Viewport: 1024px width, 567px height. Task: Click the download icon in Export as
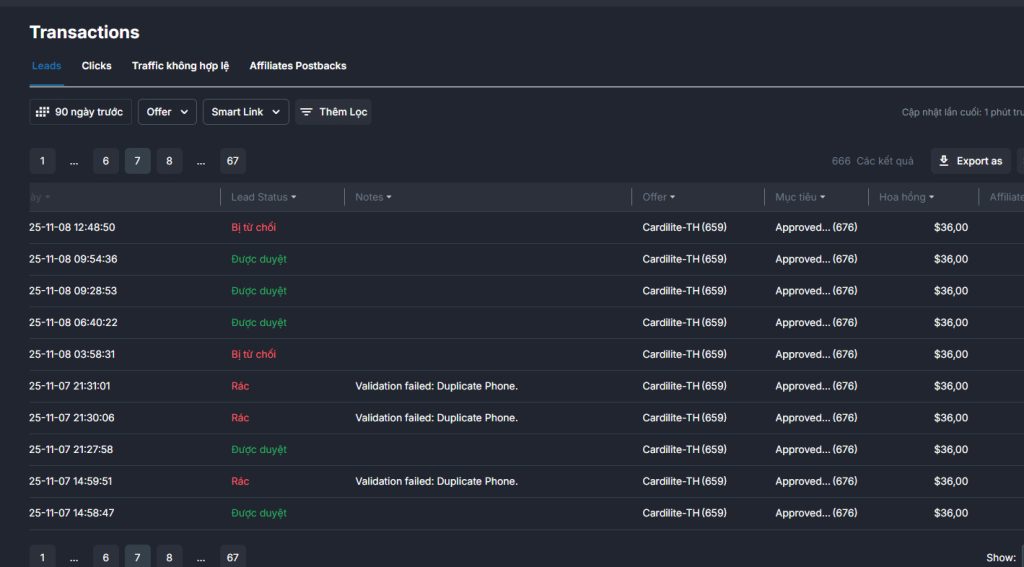(x=944, y=161)
